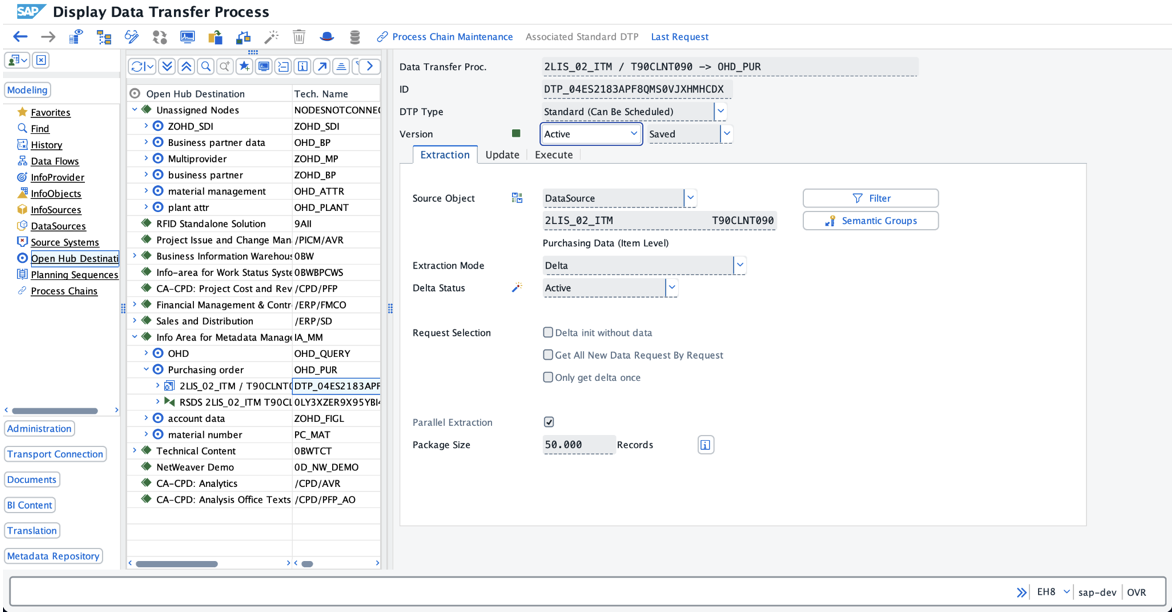Check Get All New Data Request By Request
This screenshot has width=1172, height=614.
click(548, 355)
